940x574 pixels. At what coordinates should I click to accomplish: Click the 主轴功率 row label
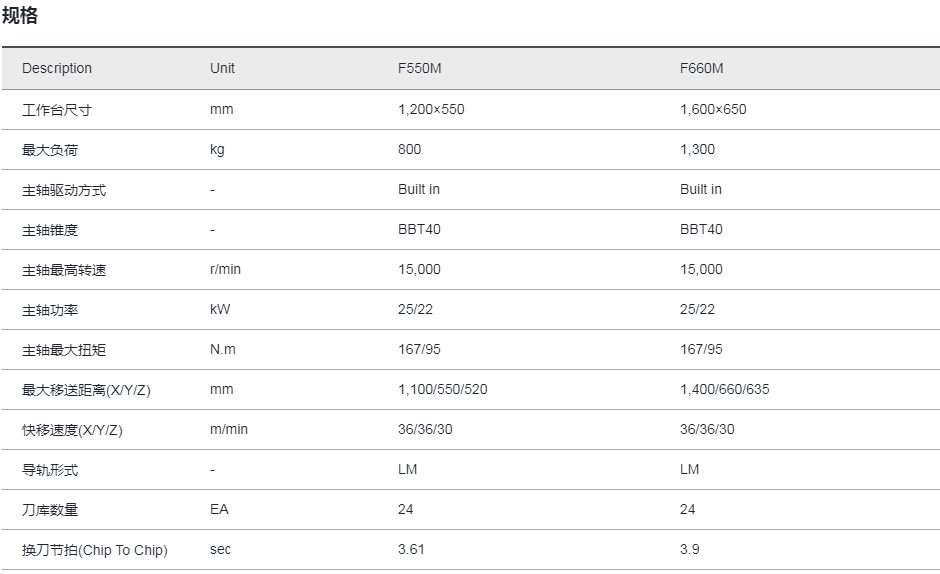pyautogui.click(x=50, y=309)
